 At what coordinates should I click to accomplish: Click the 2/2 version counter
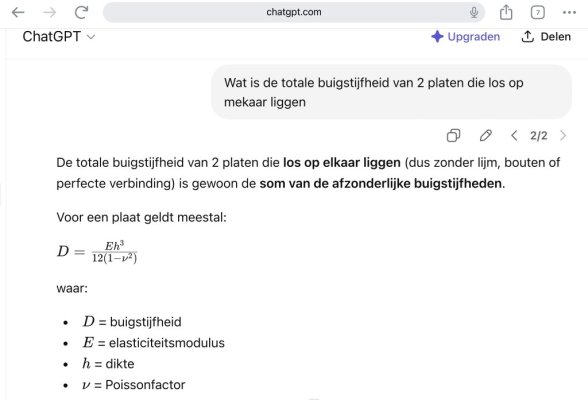(538, 135)
